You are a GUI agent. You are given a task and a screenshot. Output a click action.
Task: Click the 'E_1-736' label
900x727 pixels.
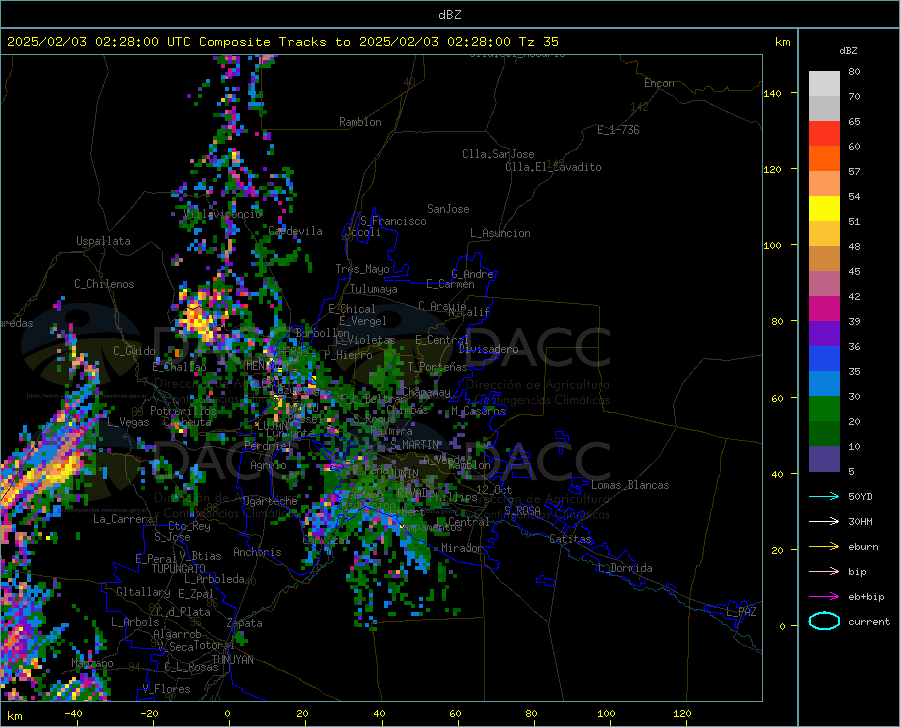[618, 130]
